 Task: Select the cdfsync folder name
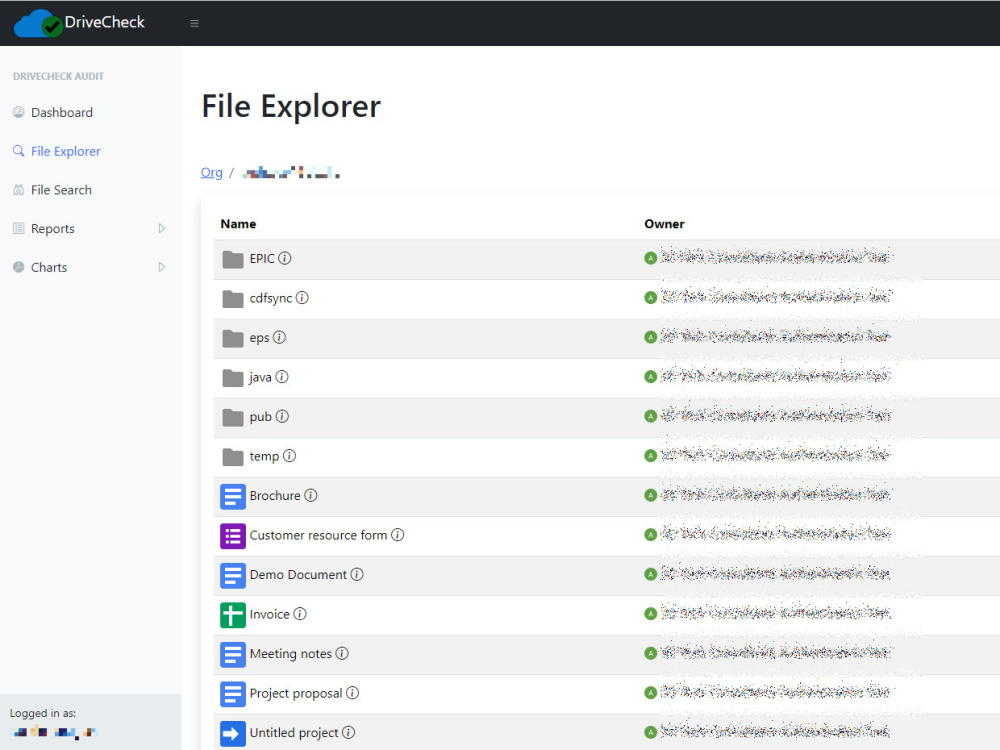[270, 298]
